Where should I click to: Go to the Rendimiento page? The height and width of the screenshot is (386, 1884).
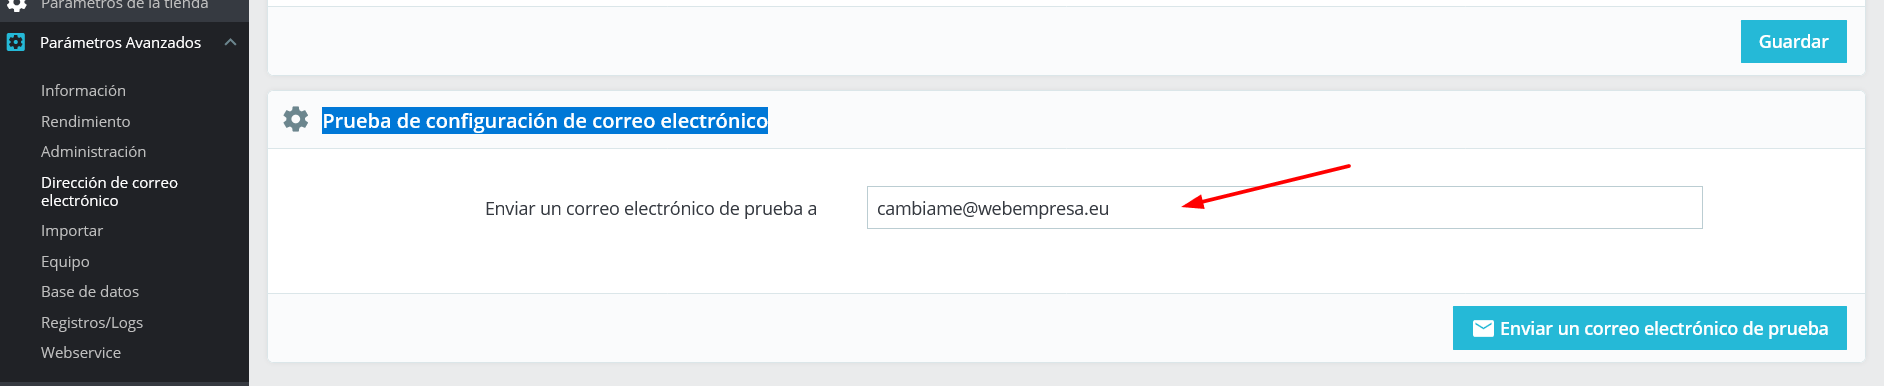pyautogui.click(x=85, y=122)
